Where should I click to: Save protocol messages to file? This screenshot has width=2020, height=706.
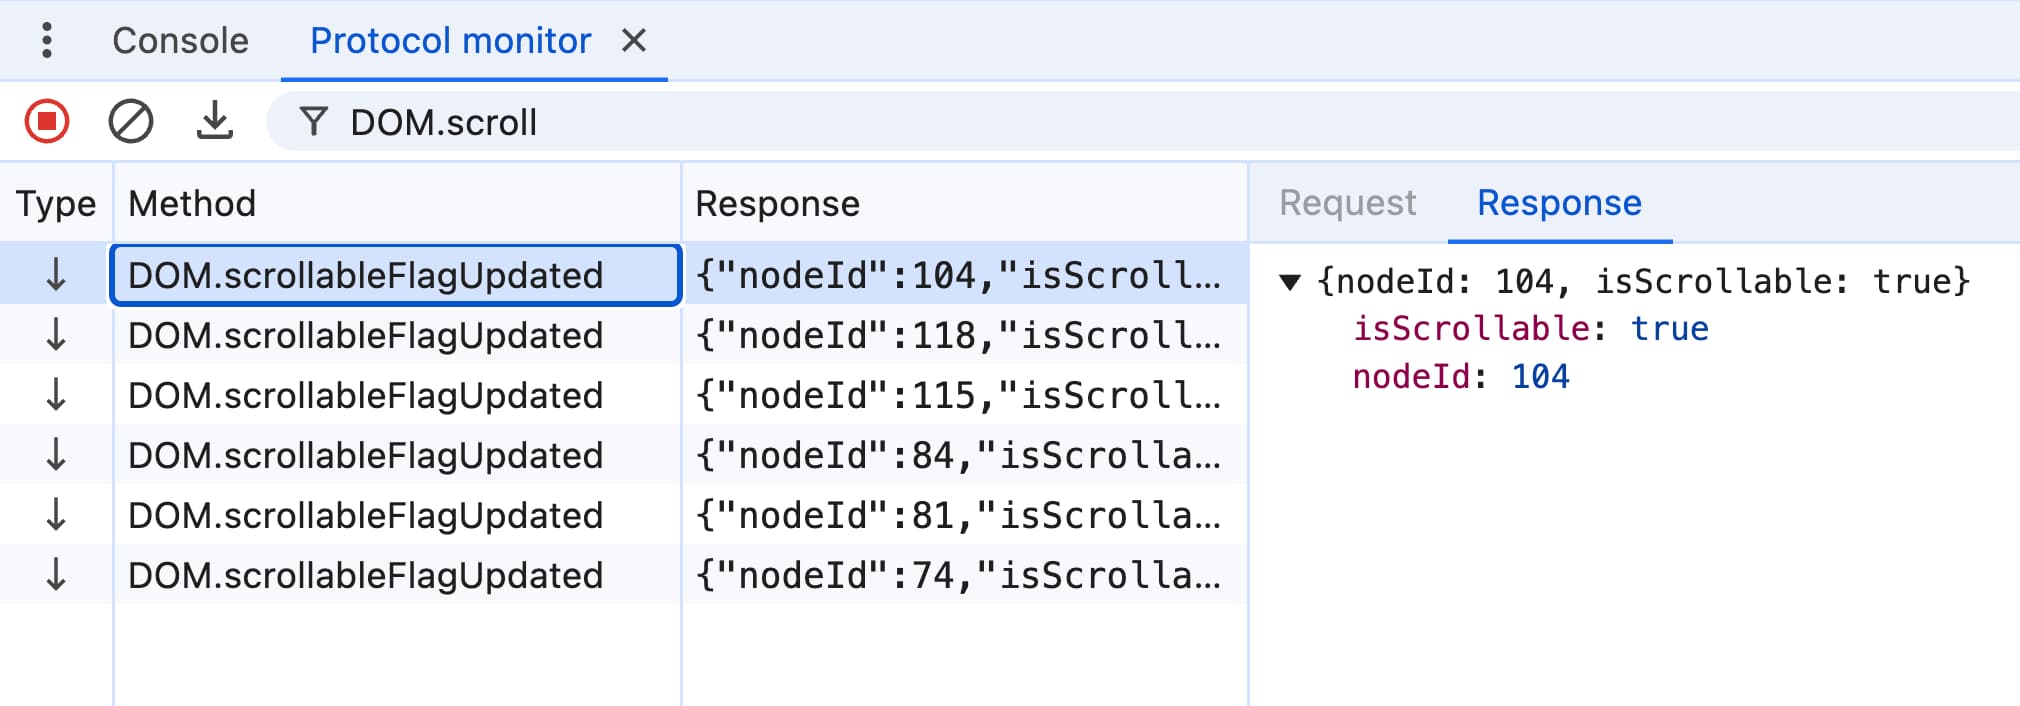pos(216,122)
